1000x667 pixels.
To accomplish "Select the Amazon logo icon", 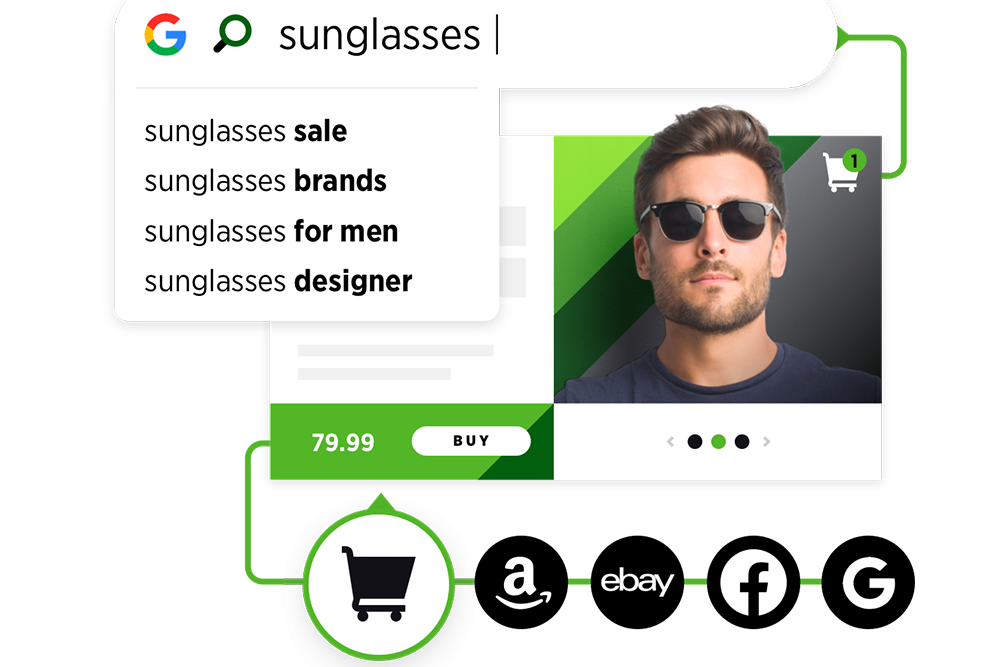I will pyautogui.click(x=521, y=582).
